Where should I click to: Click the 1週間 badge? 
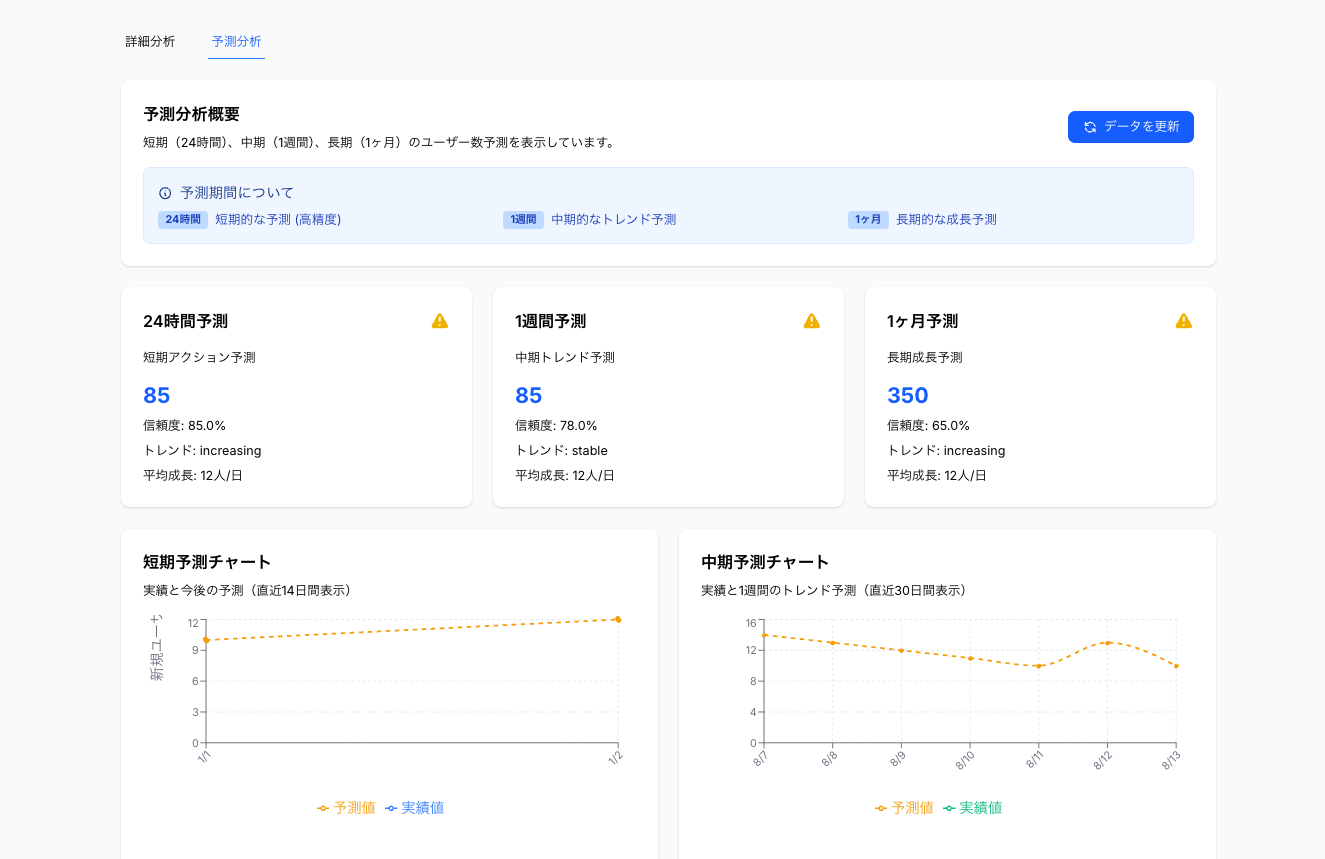coord(523,220)
